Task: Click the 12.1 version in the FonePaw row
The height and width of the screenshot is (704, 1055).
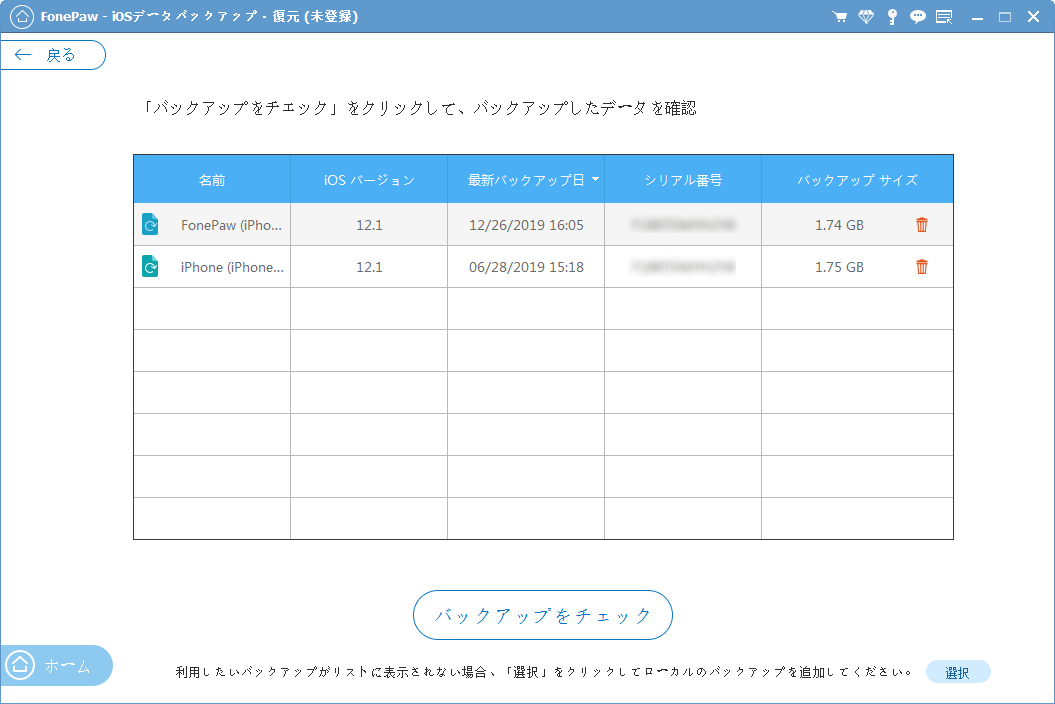Action: [x=369, y=225]
